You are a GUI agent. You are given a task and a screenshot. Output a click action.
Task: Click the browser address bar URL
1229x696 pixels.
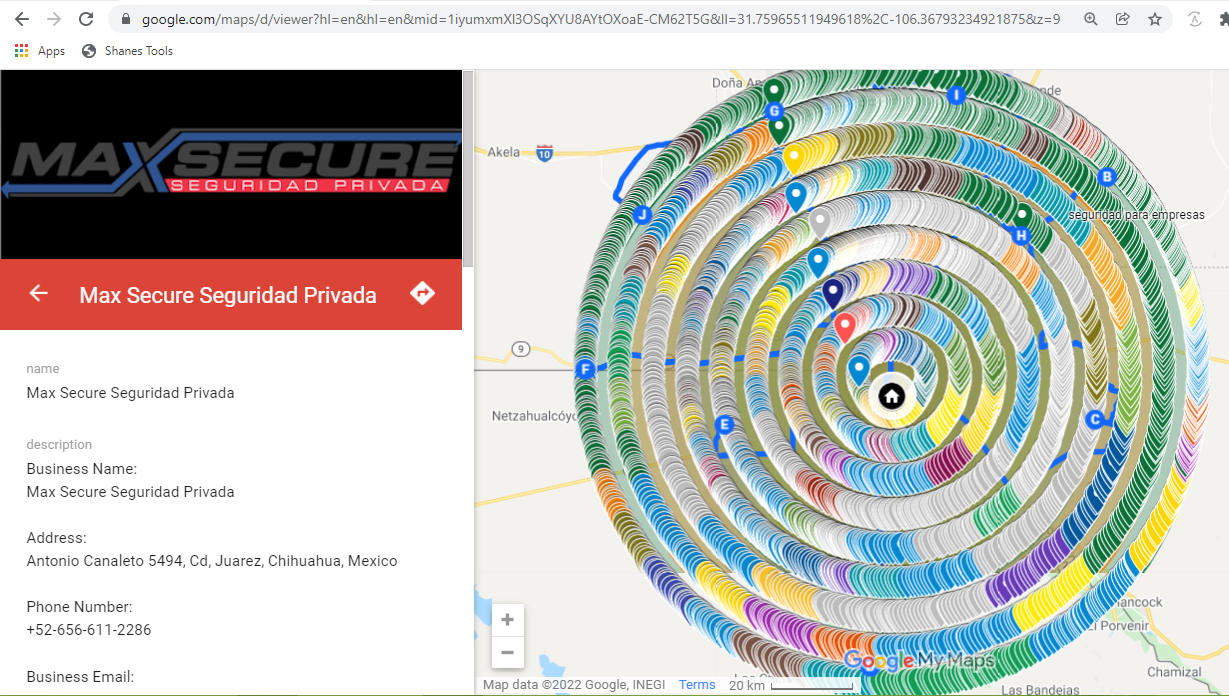point(600,19)
